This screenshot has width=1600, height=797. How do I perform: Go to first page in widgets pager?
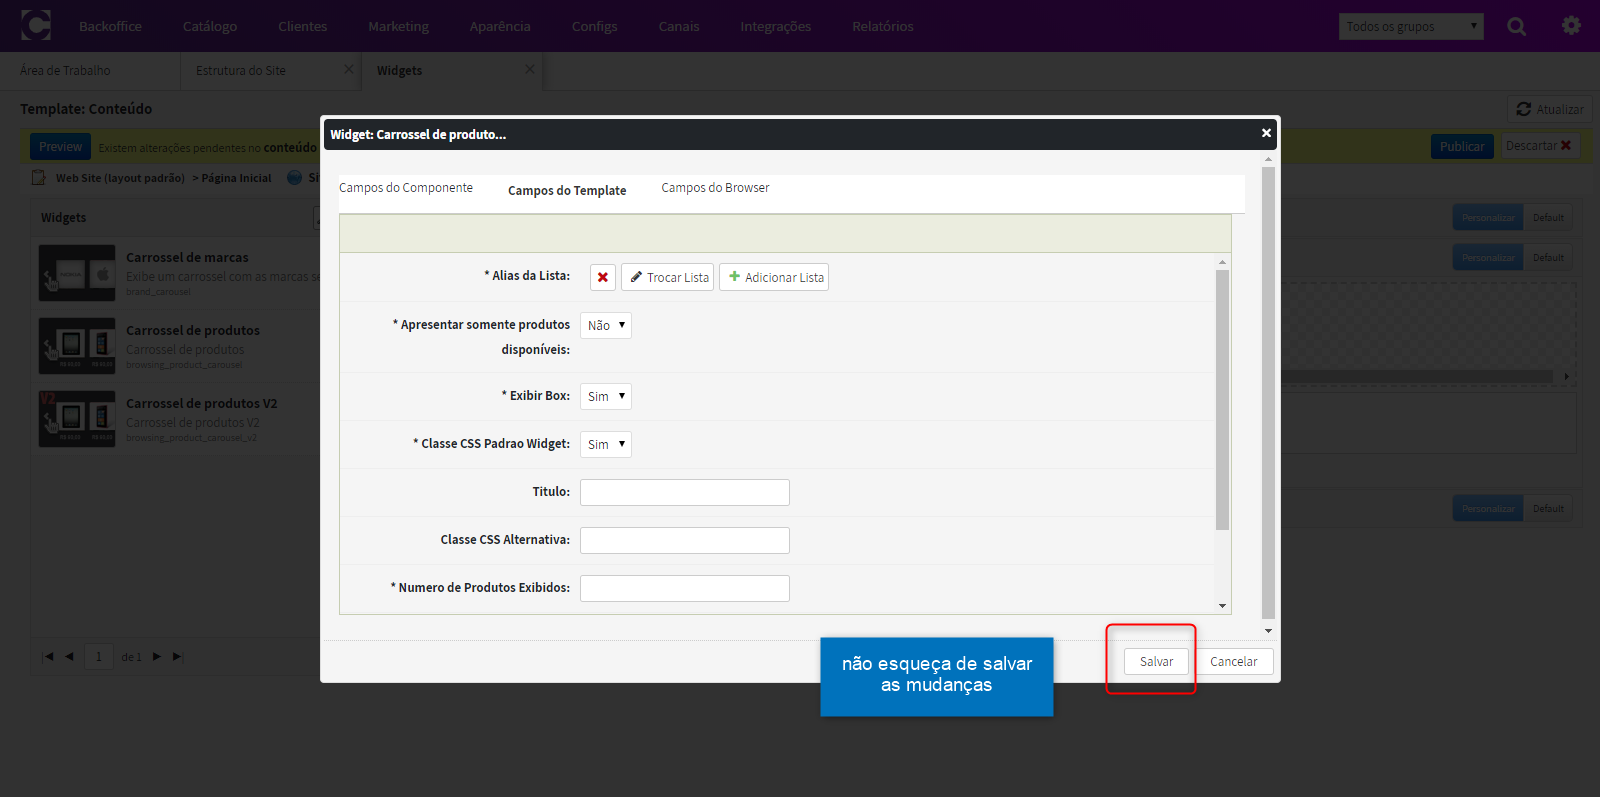[x=48, y=657]
